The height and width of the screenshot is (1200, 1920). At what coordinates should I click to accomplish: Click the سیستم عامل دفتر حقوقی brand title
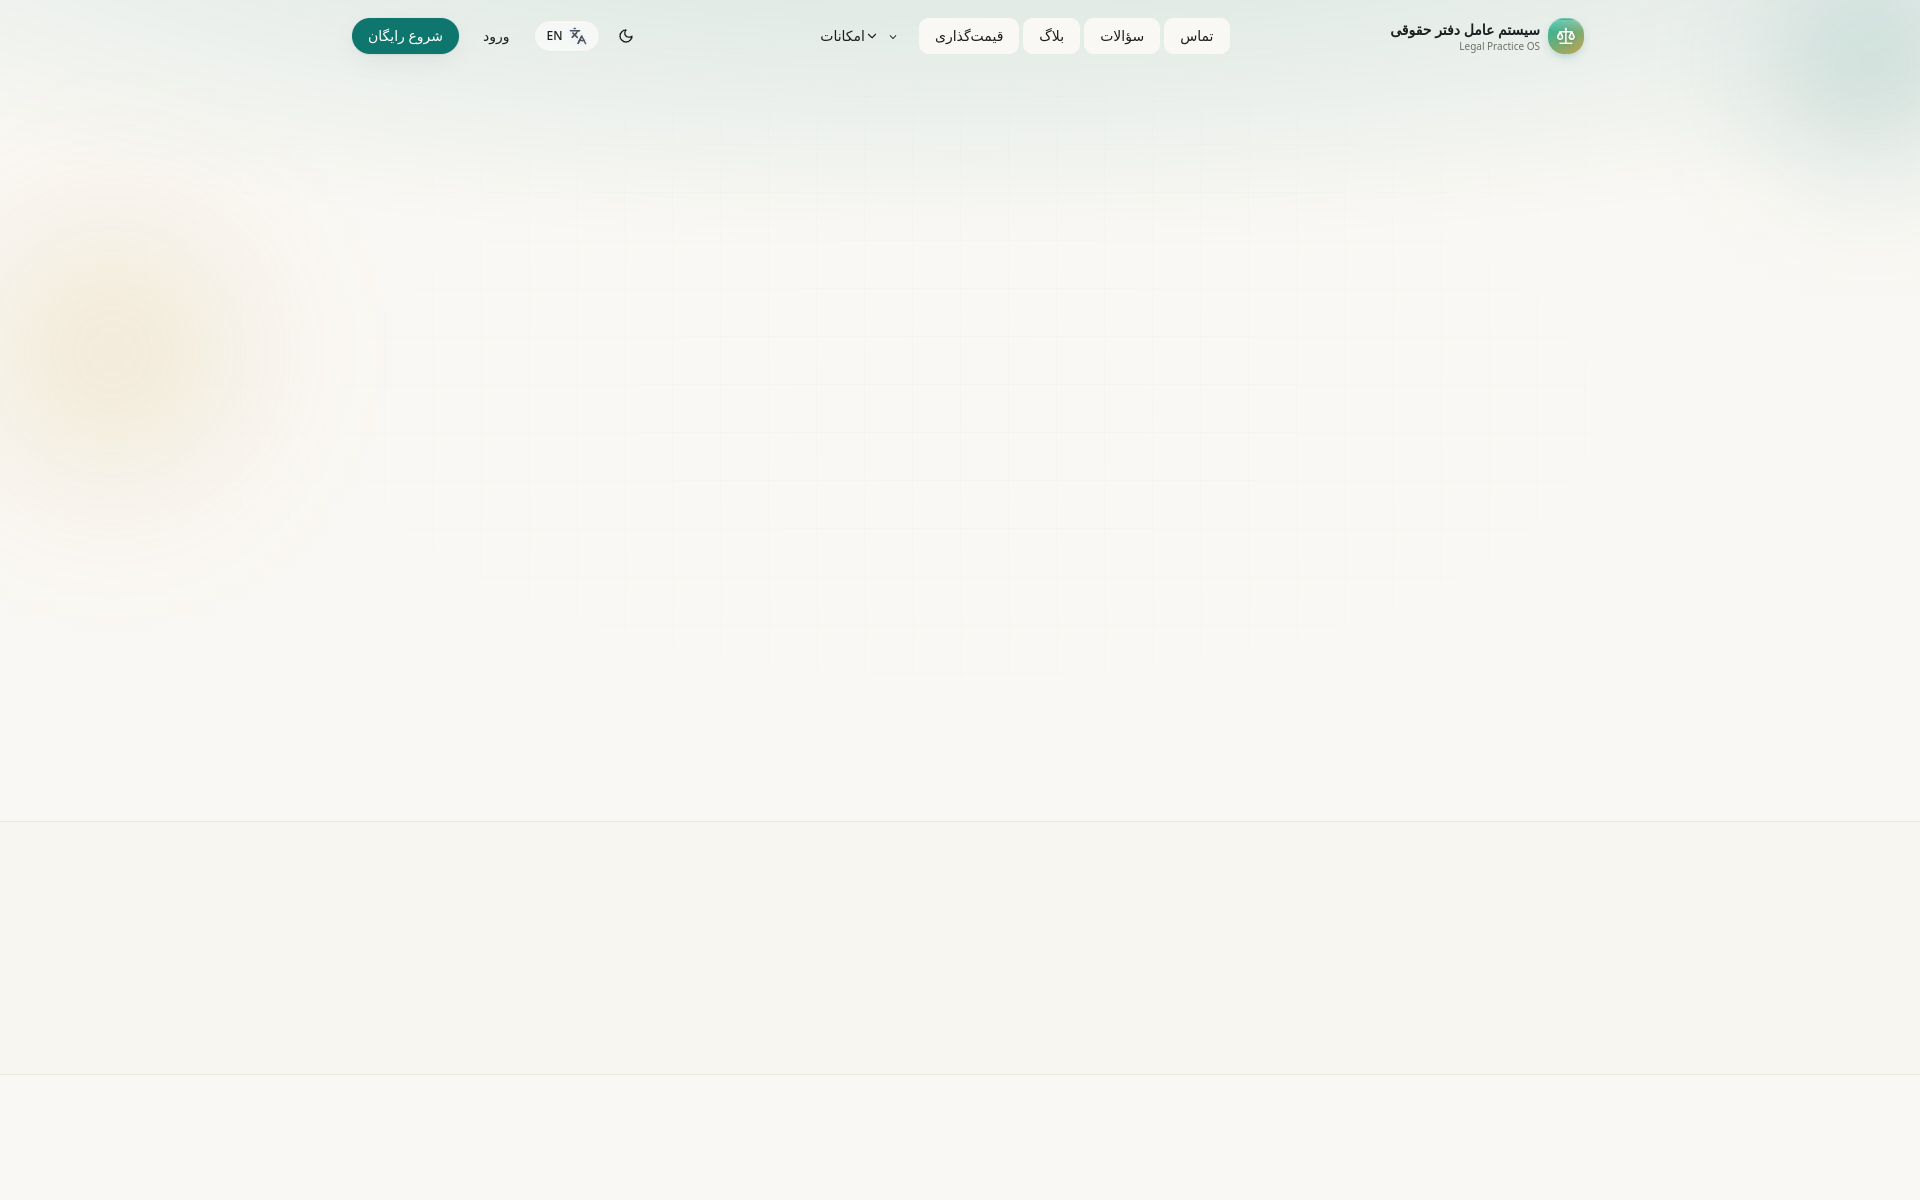1464,30
